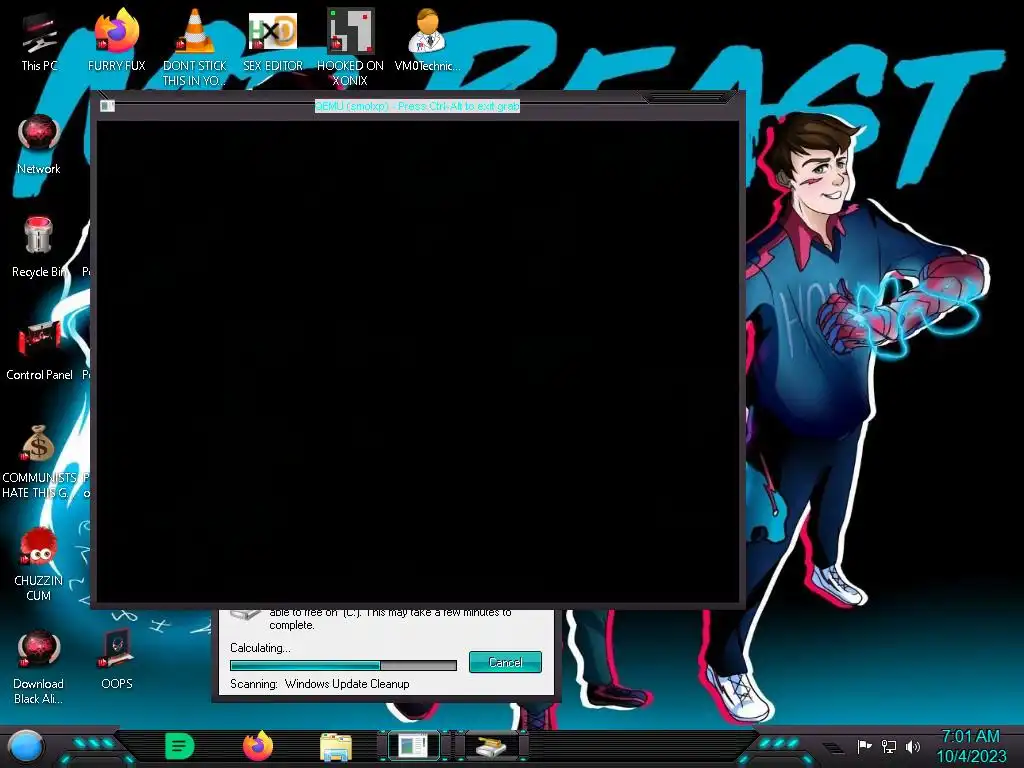Click the Disk Cleanup progress bar
The image size is (1024, 768).
[344, 665]
